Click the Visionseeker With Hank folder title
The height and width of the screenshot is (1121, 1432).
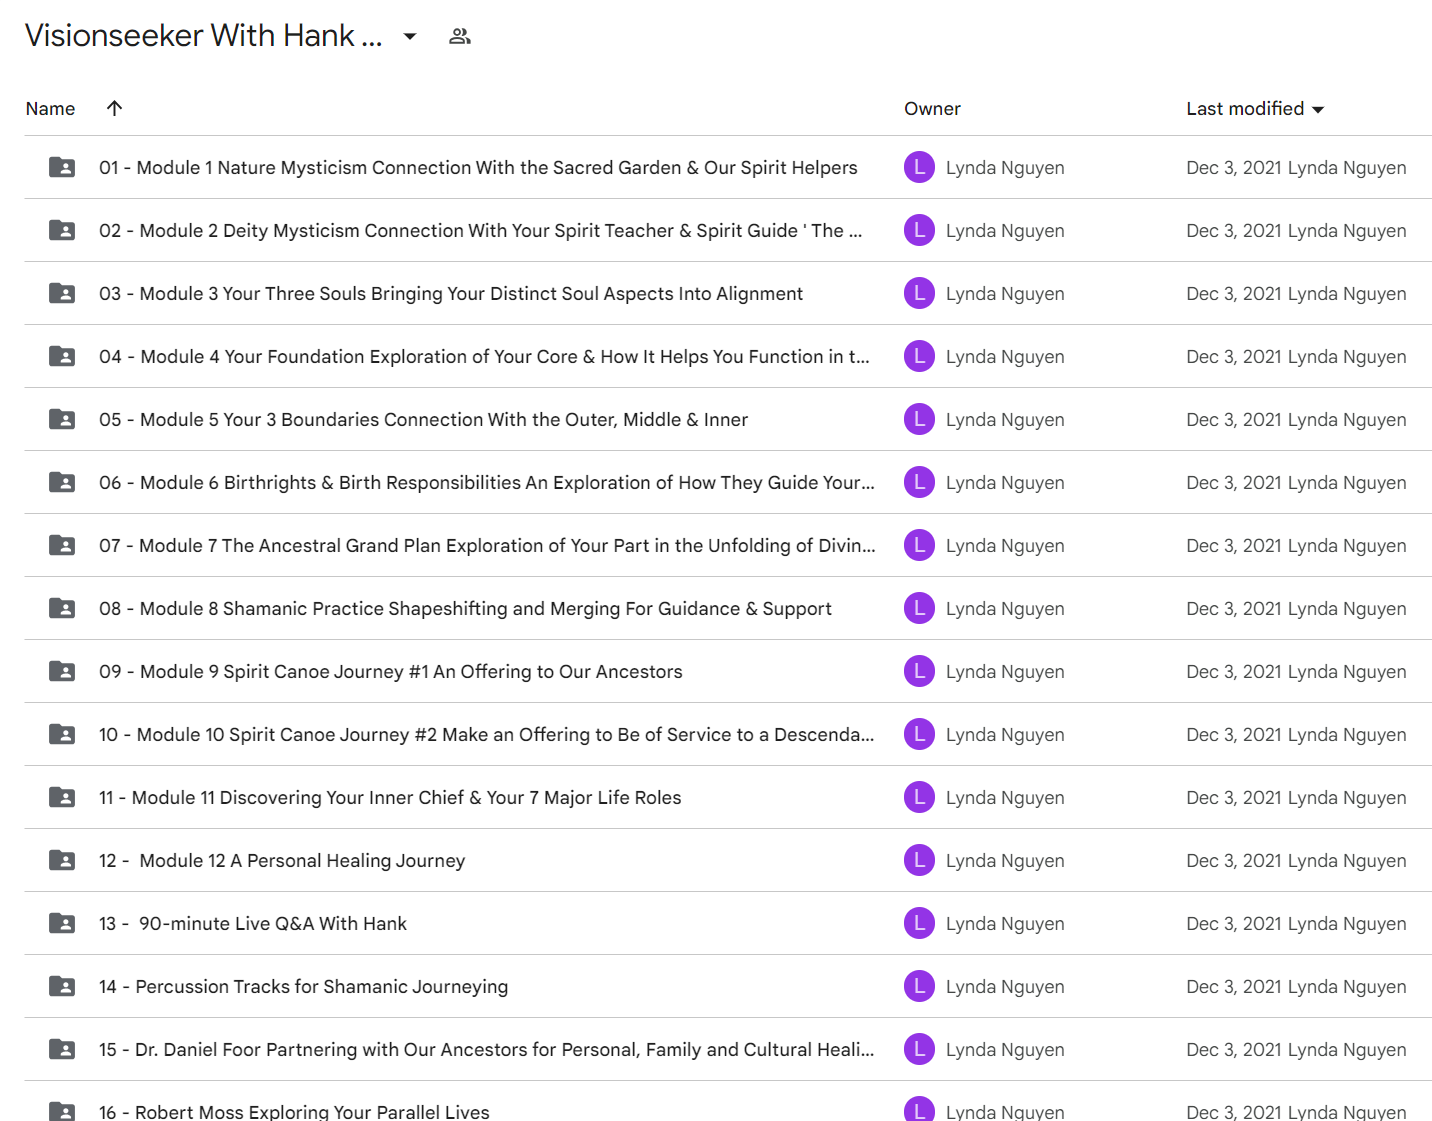pyautogui.click(x=203, y=36)
